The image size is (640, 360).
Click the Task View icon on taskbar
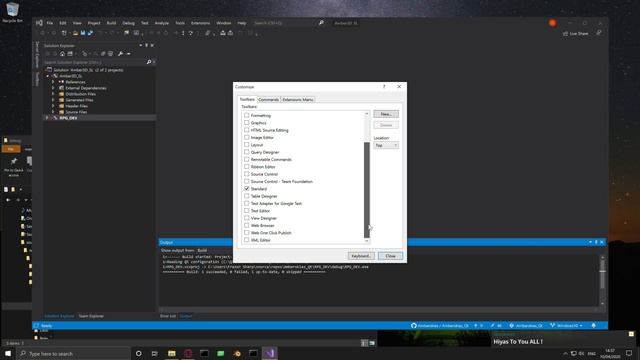click(x=154, y=353)
